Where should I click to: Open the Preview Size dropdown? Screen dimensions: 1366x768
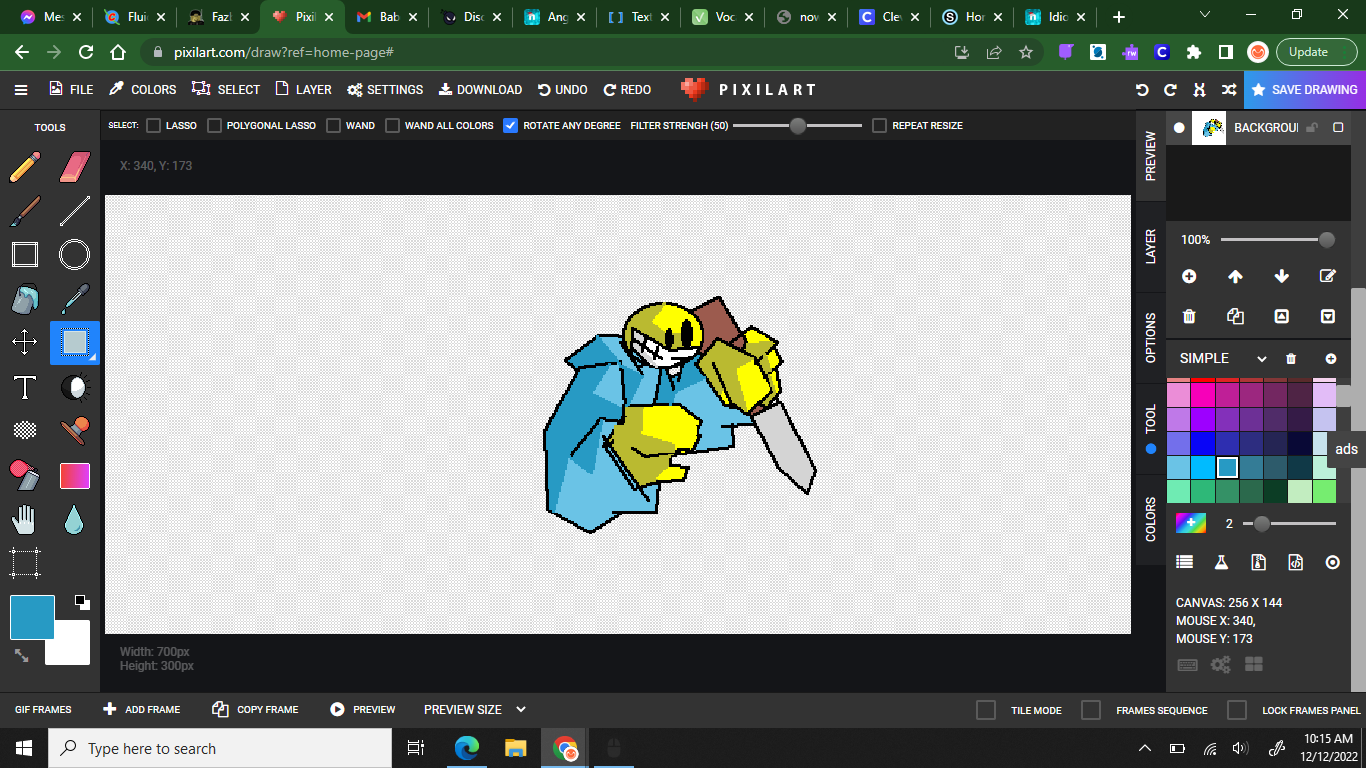pos(475,710)
